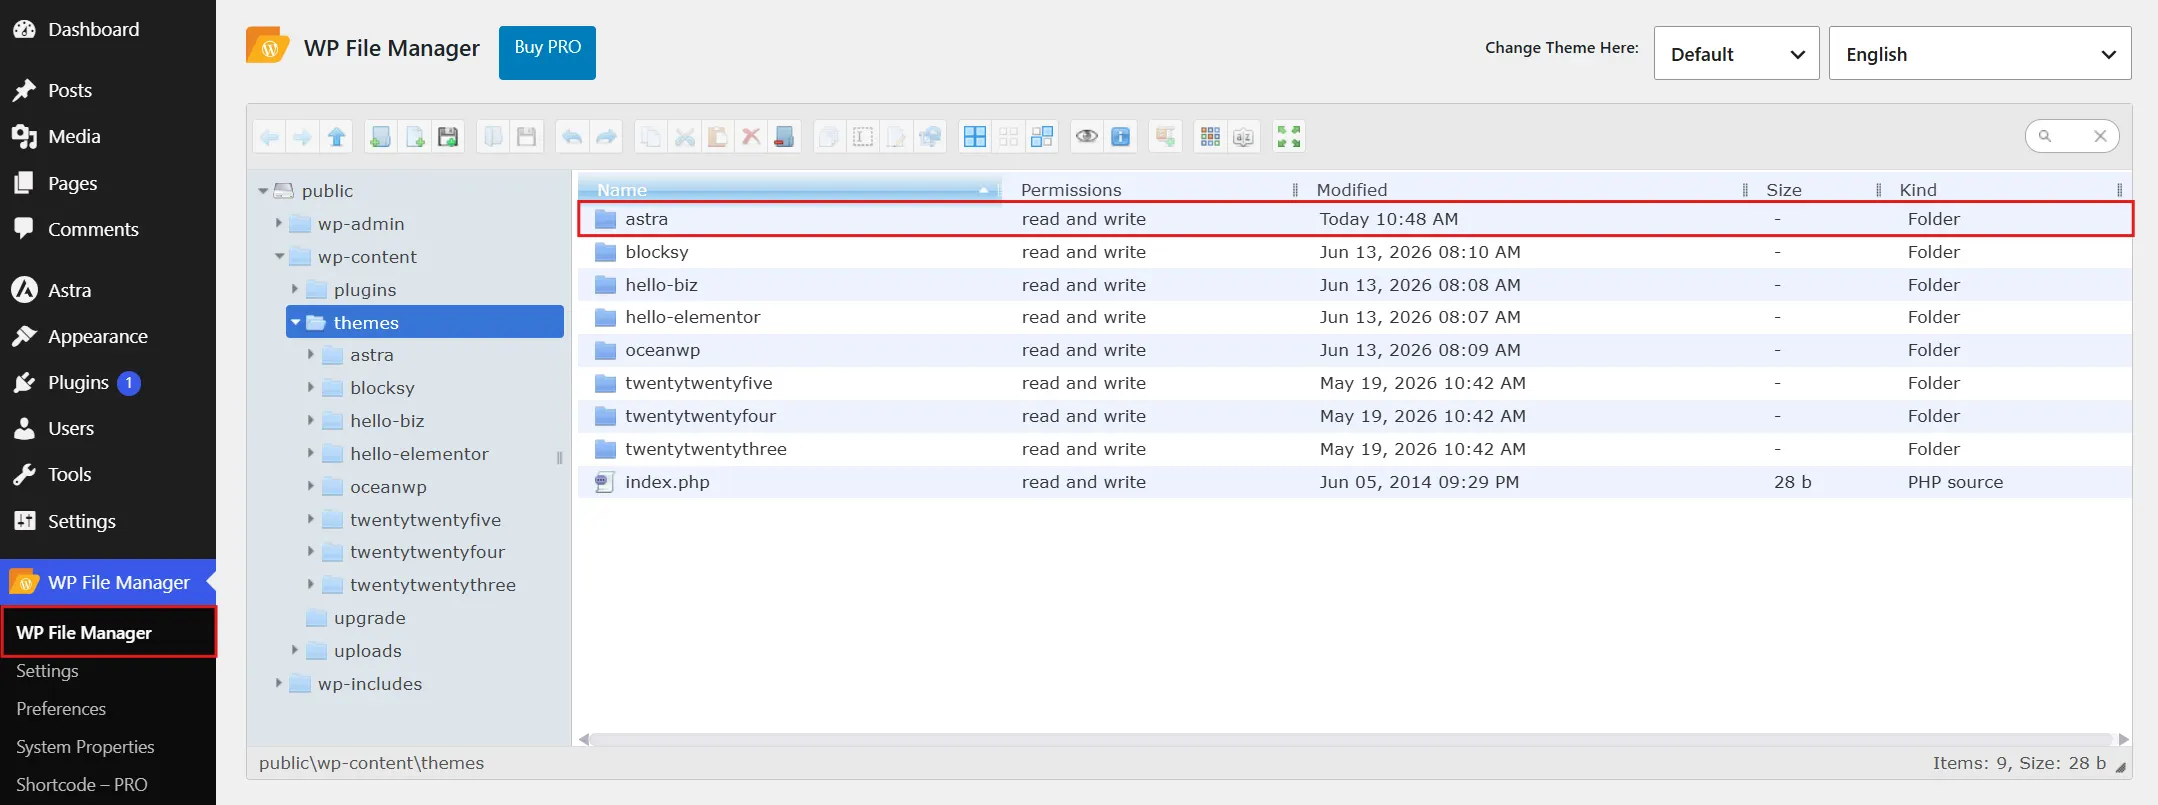Clear the search box with the X
The image size is (2158, 805).
click(x=2100, y=136)
